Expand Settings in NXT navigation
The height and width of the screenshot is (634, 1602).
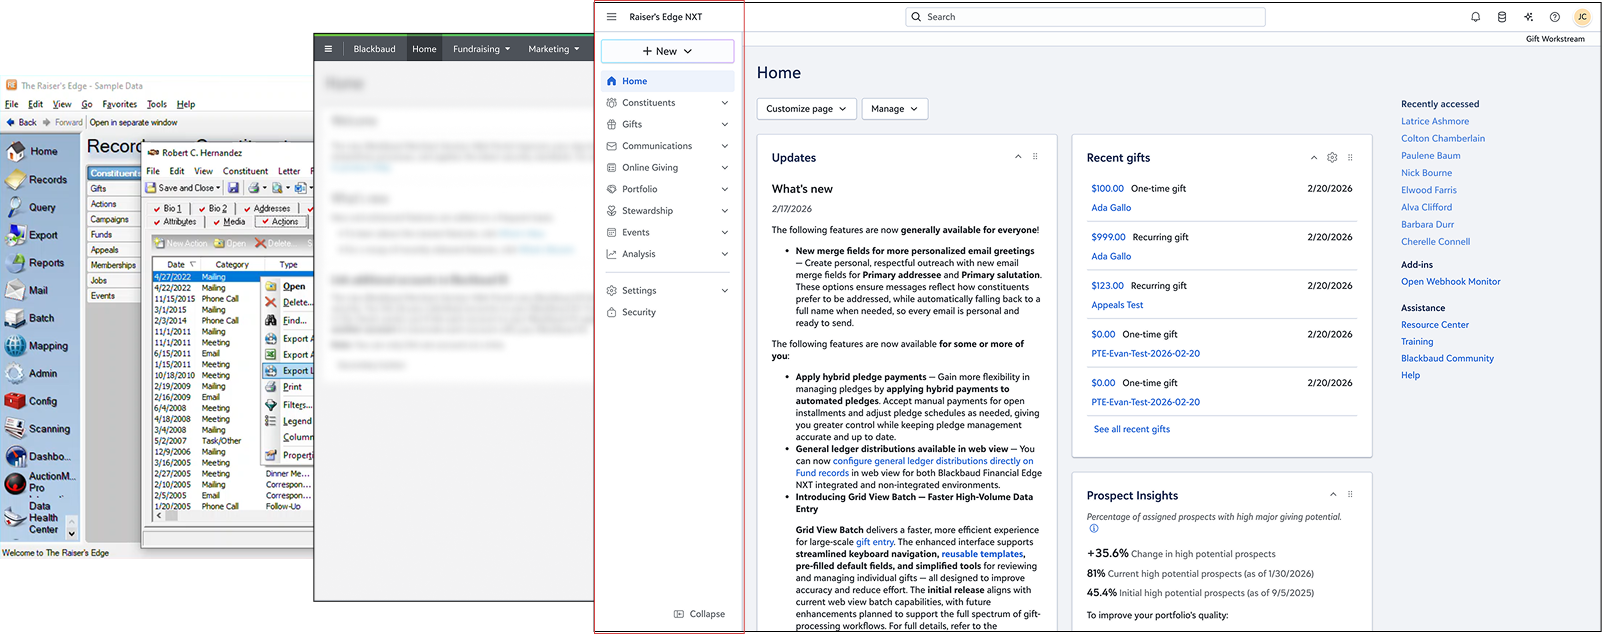(725, 291)
